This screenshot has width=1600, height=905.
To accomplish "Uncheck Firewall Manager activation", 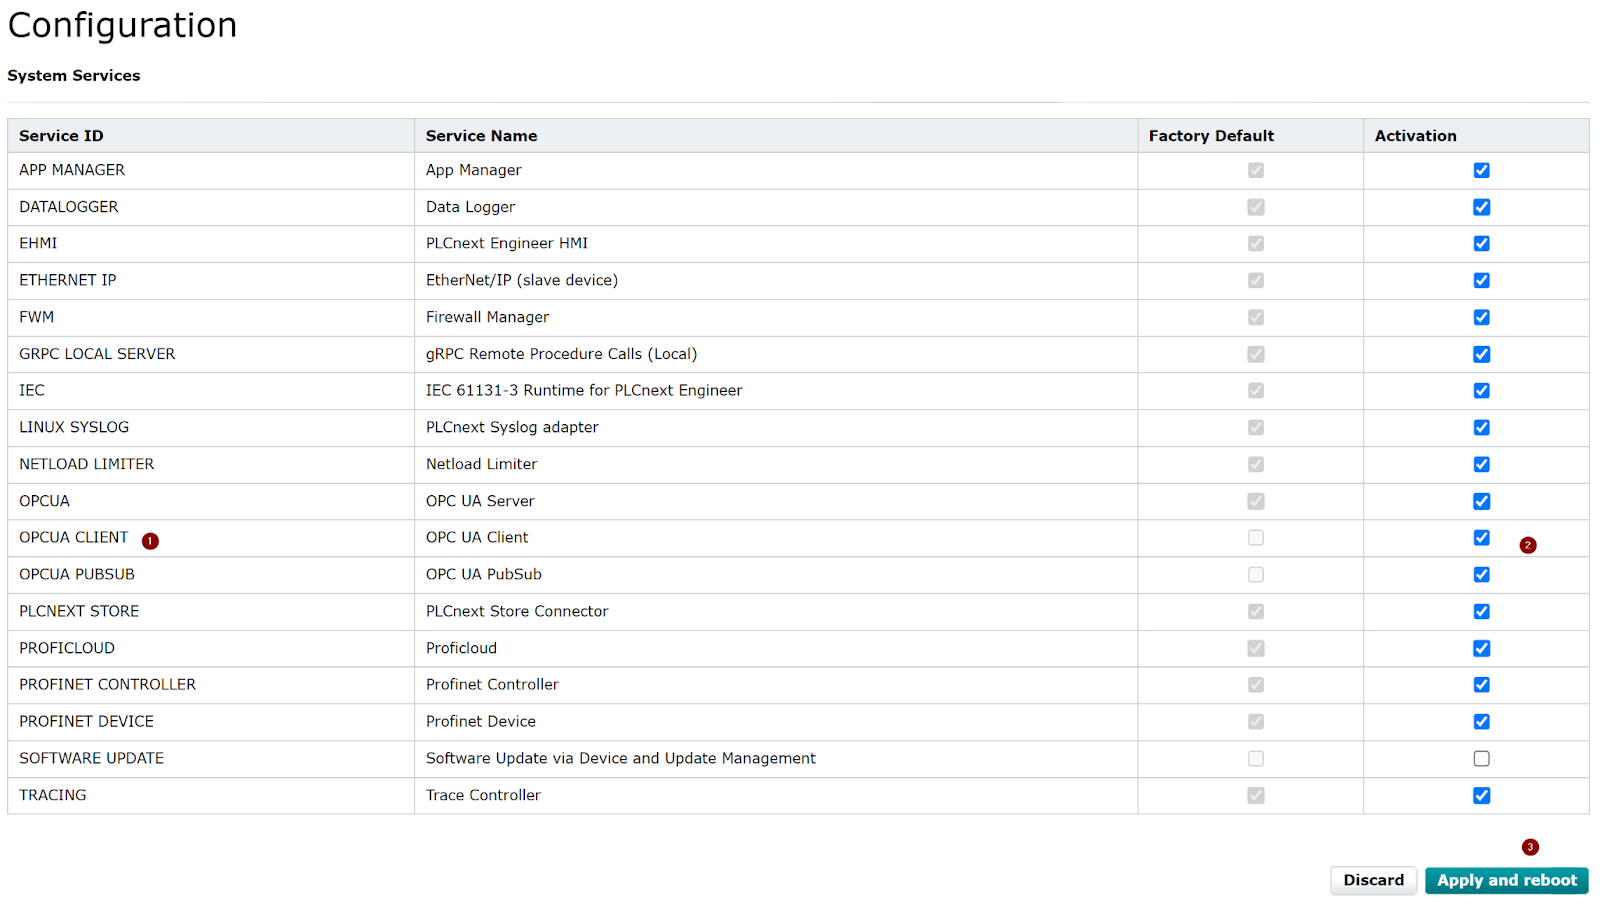I will click(x=1481, y=318).
